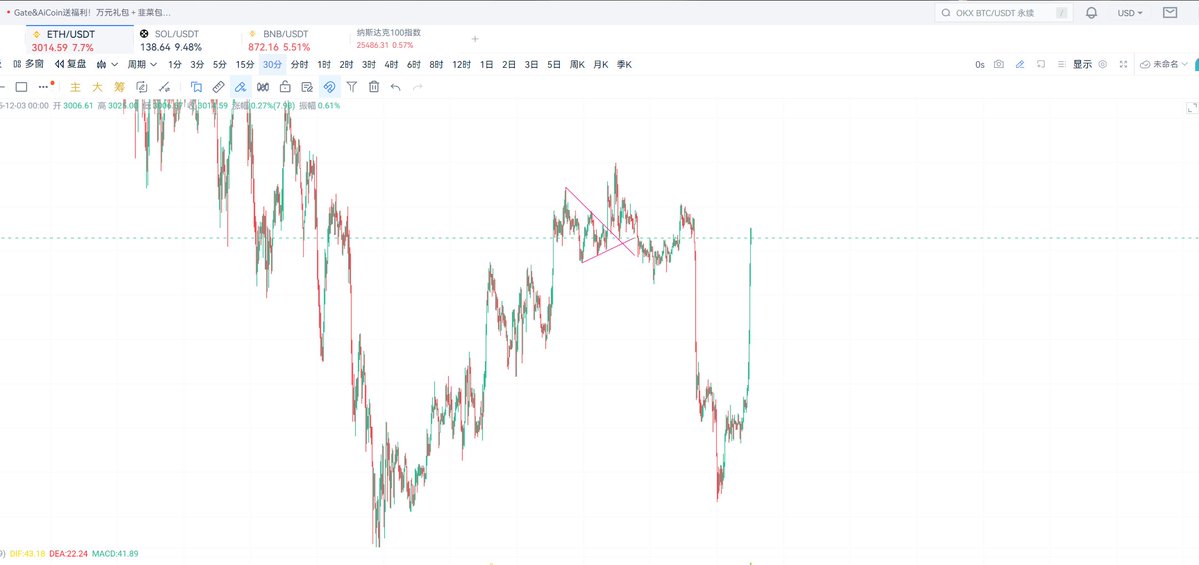Click the DIF:43.18 indicator value
The width and height of the screenshot is (1199, 565).
point(27,554)
